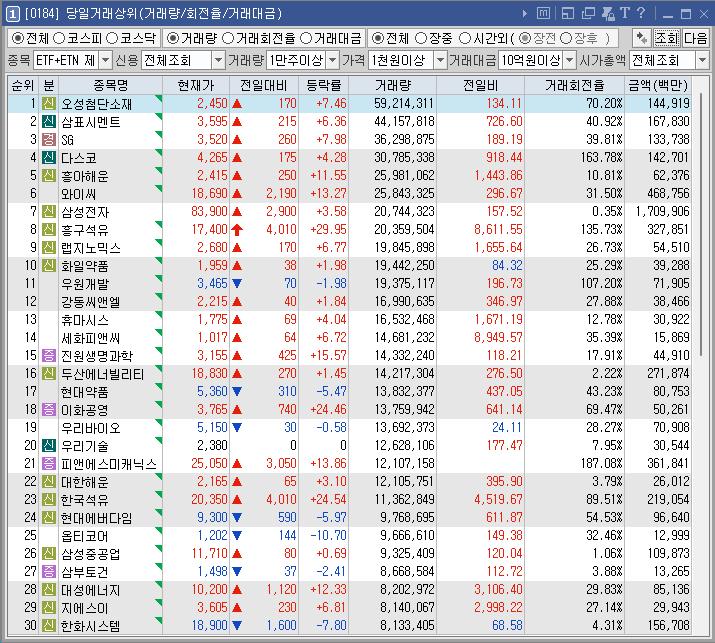Sort by the 현재가 column header
The width and height of the screenshot is (715, 643).
[x=196, y=85]
